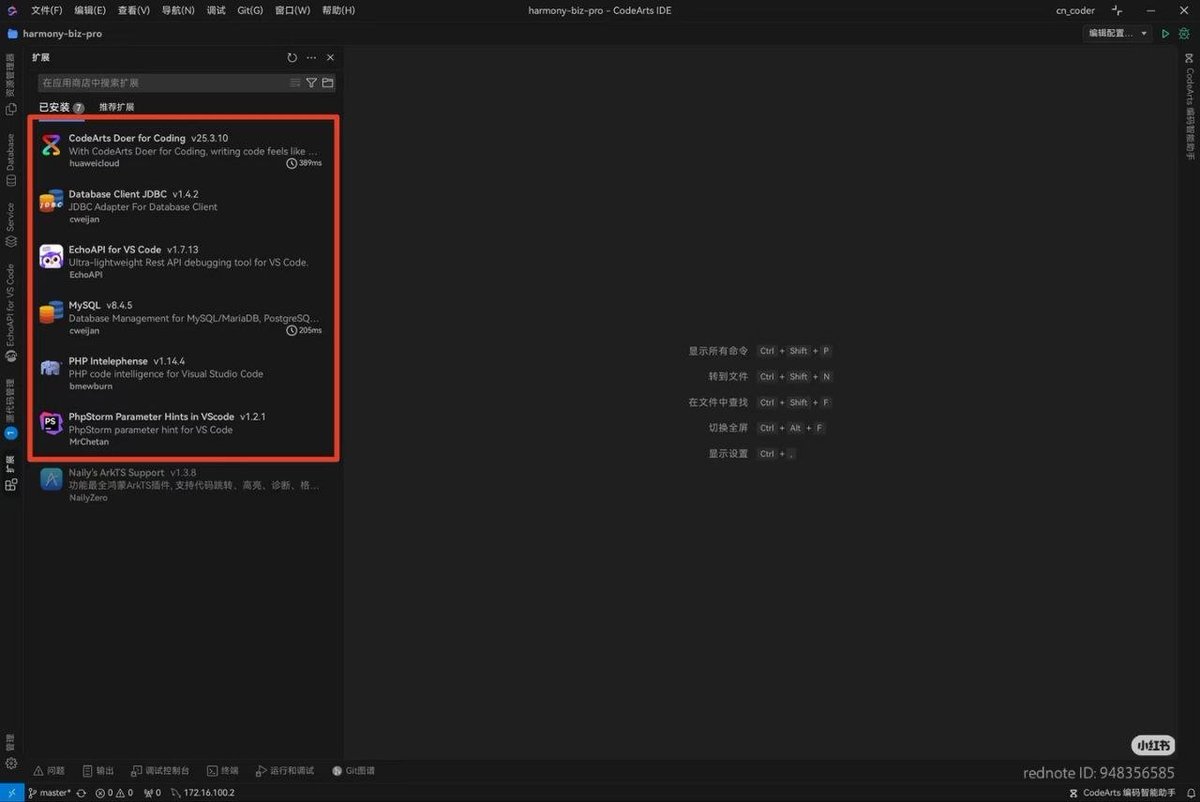Click the cn_coder account name
Viewport: 1200px width, 802px height.
pos(1075,10)
